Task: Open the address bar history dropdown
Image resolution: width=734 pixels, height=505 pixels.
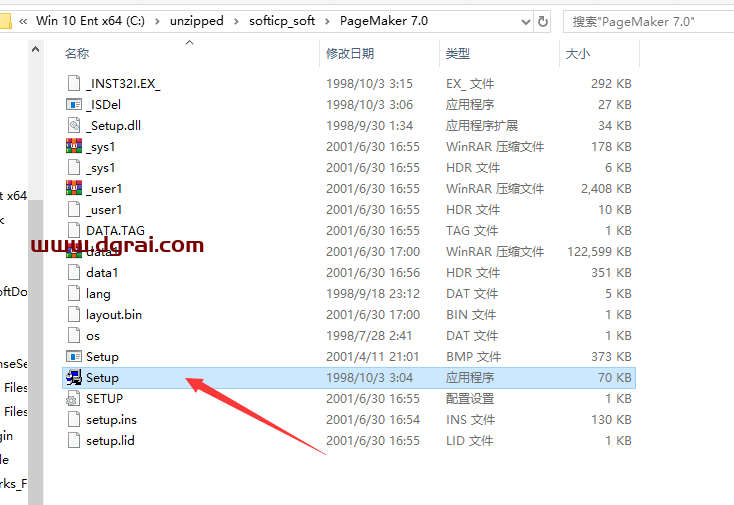Action: point(526,22)
